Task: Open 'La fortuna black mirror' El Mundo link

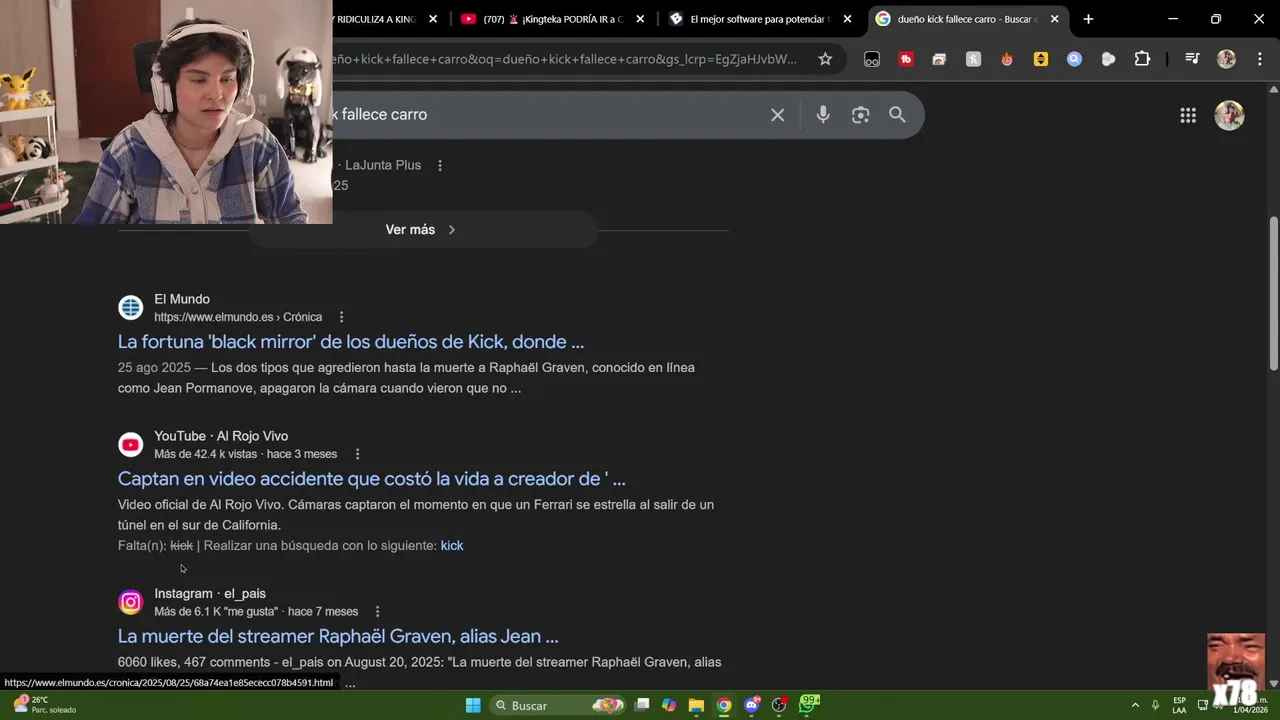Action: click(x=351, y=342)
